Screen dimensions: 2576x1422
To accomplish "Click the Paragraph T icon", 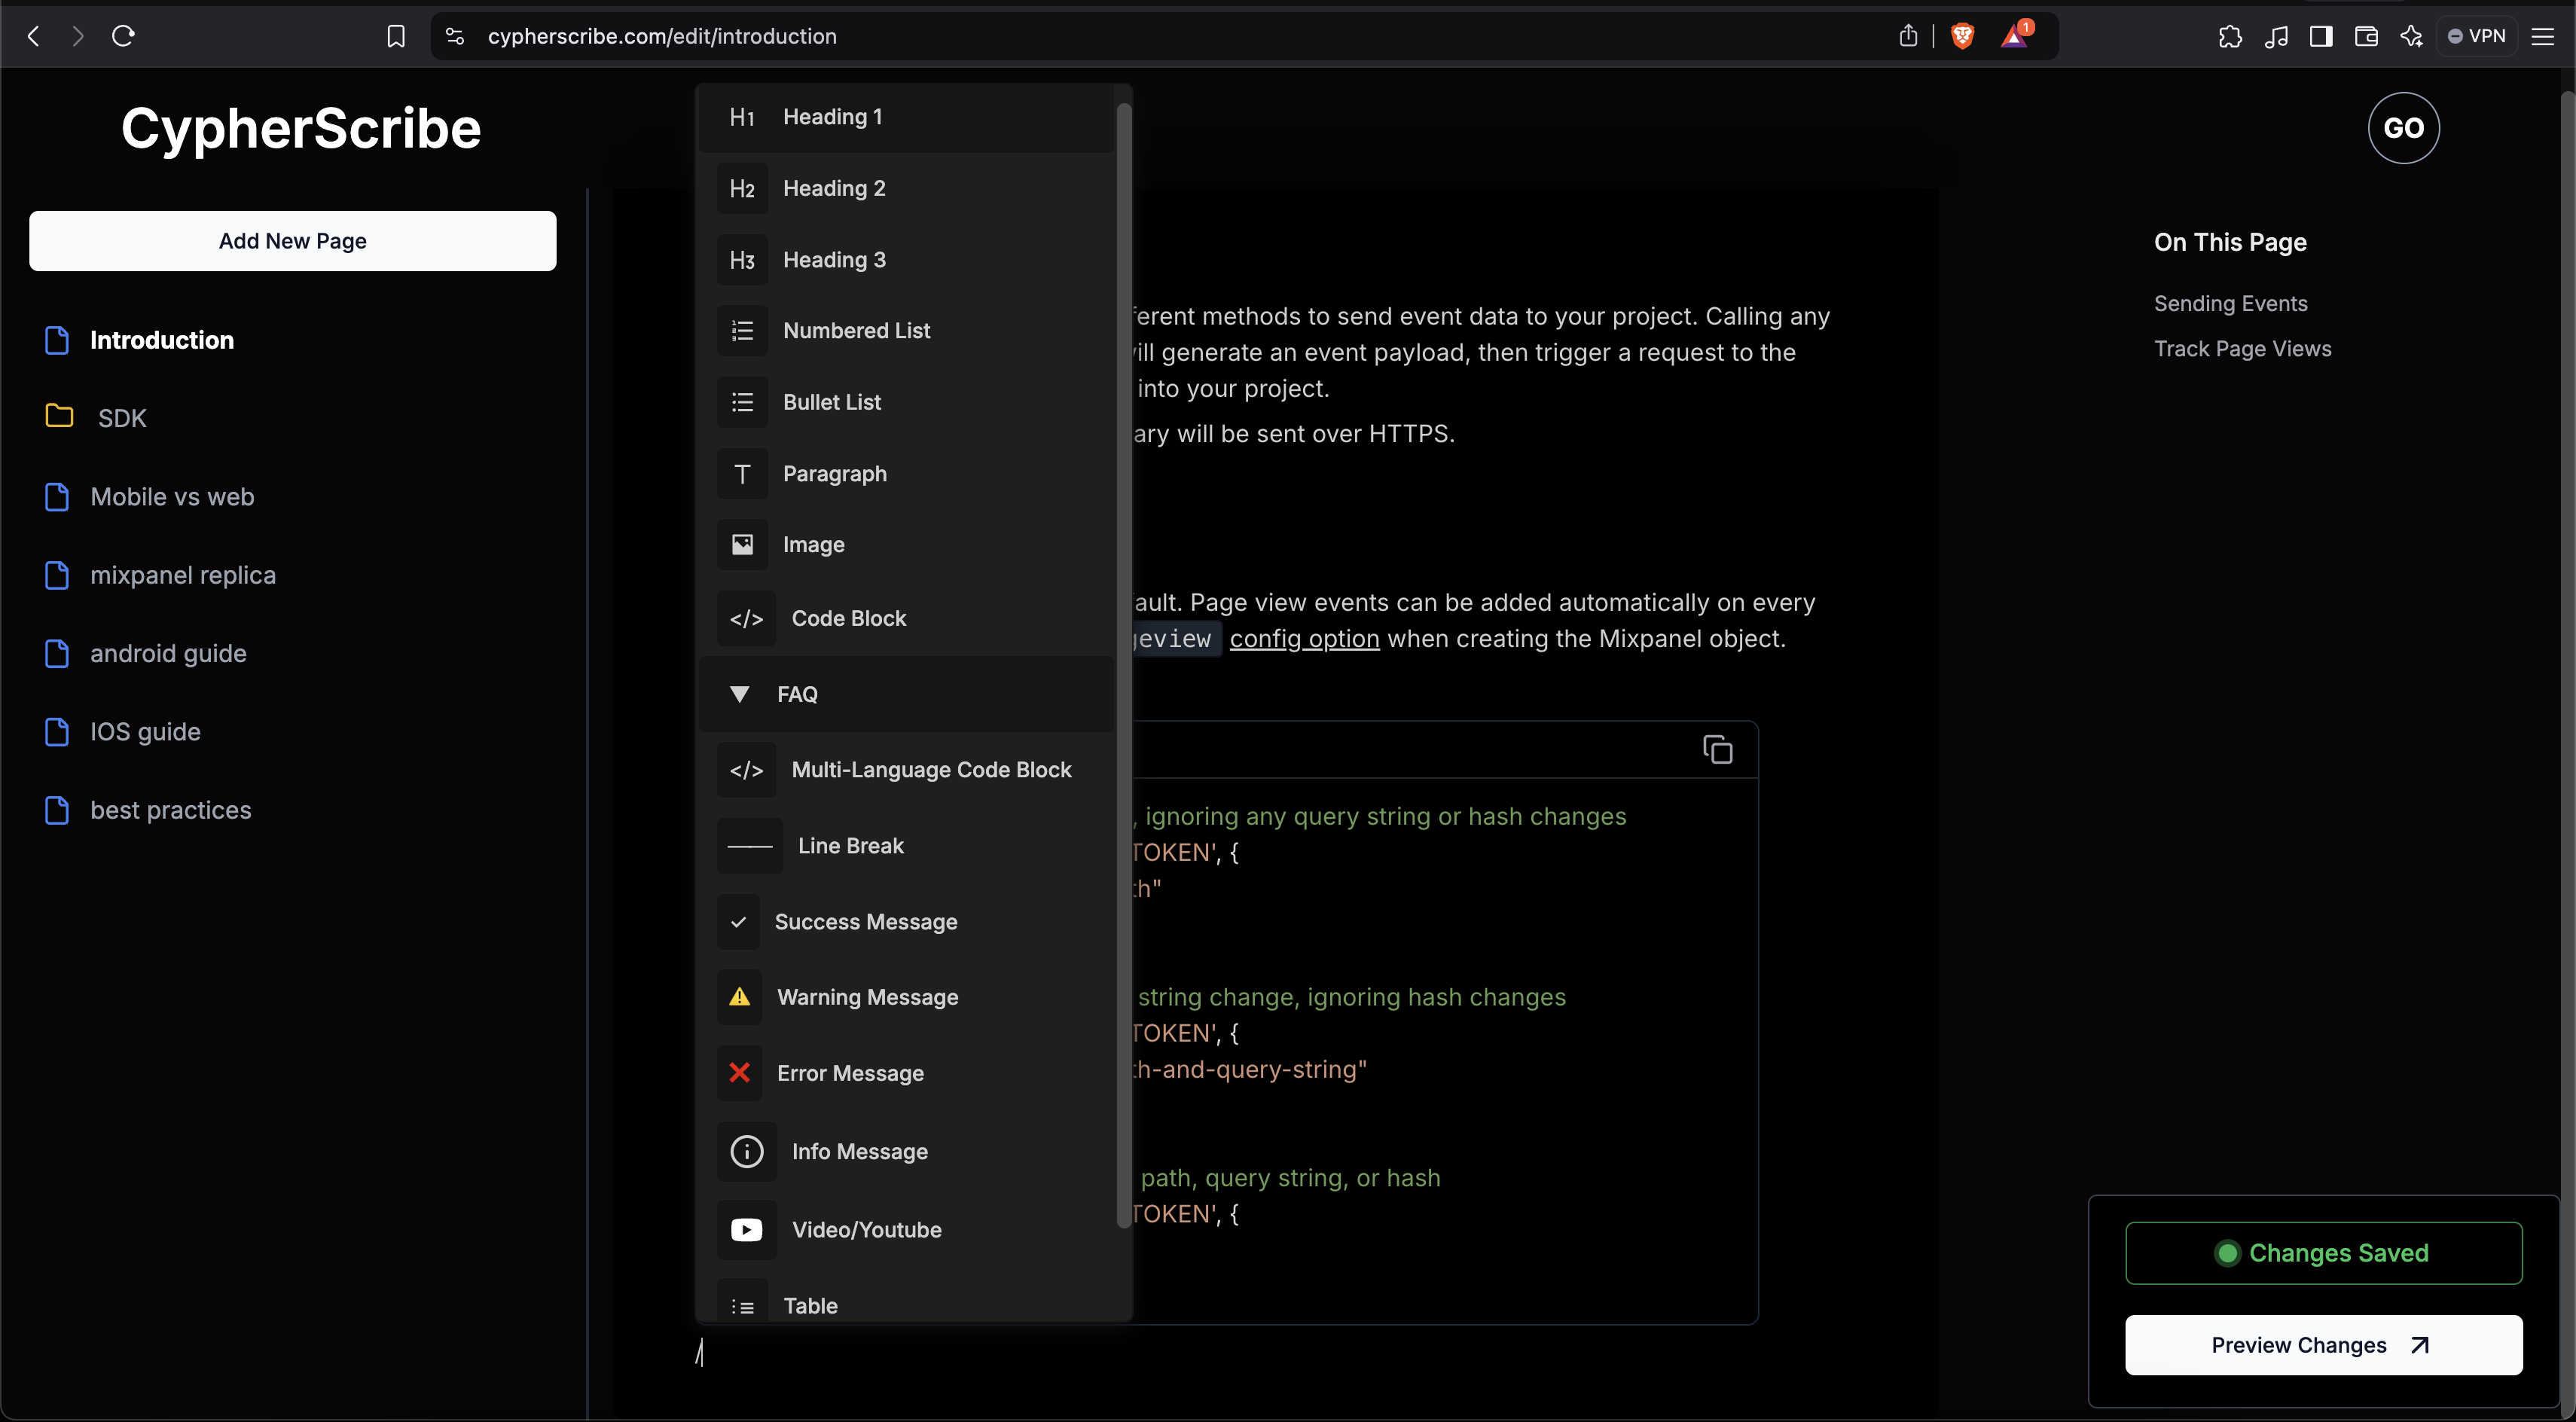I will click(742, 474).
